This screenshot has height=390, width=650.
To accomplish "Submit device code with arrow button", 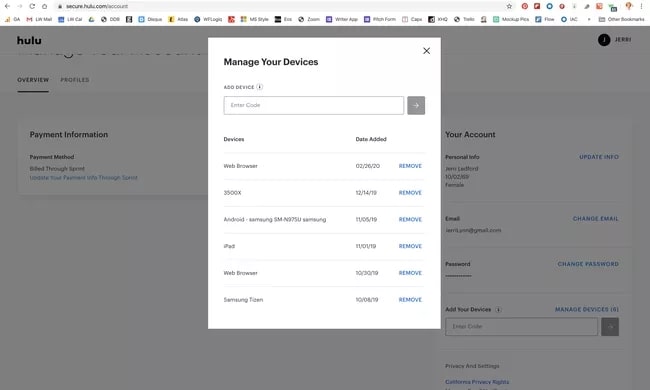I will 416,105.
